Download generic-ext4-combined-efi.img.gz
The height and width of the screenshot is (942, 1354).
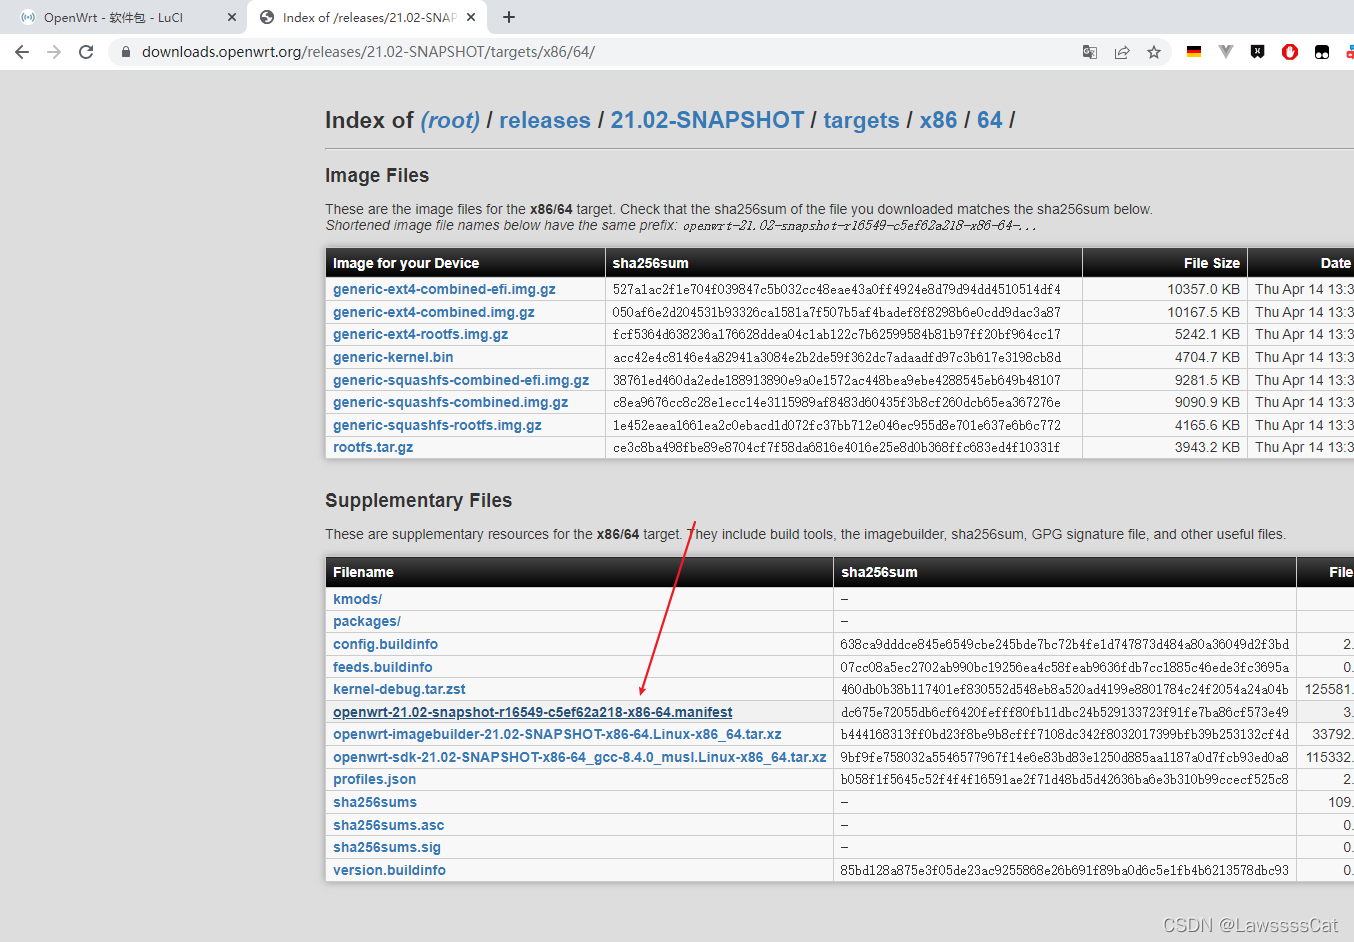(444, 289)
